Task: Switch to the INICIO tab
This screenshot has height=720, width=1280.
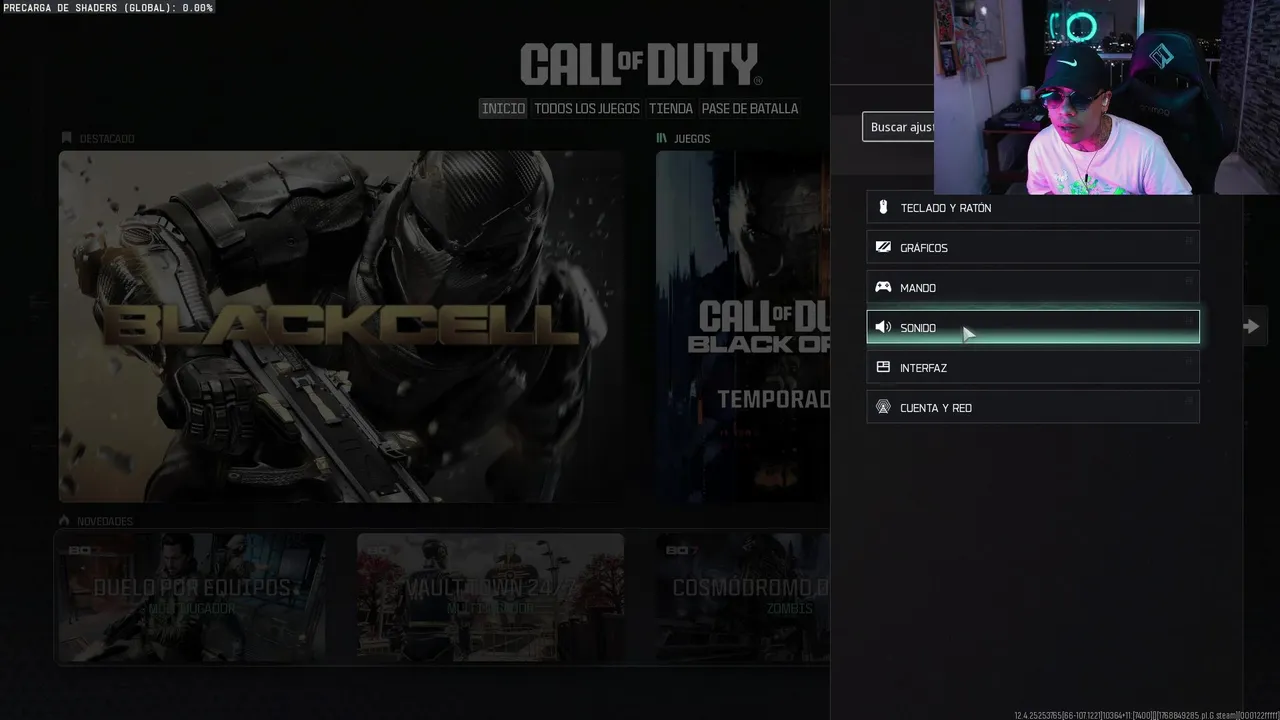Action: coord(503,108)
